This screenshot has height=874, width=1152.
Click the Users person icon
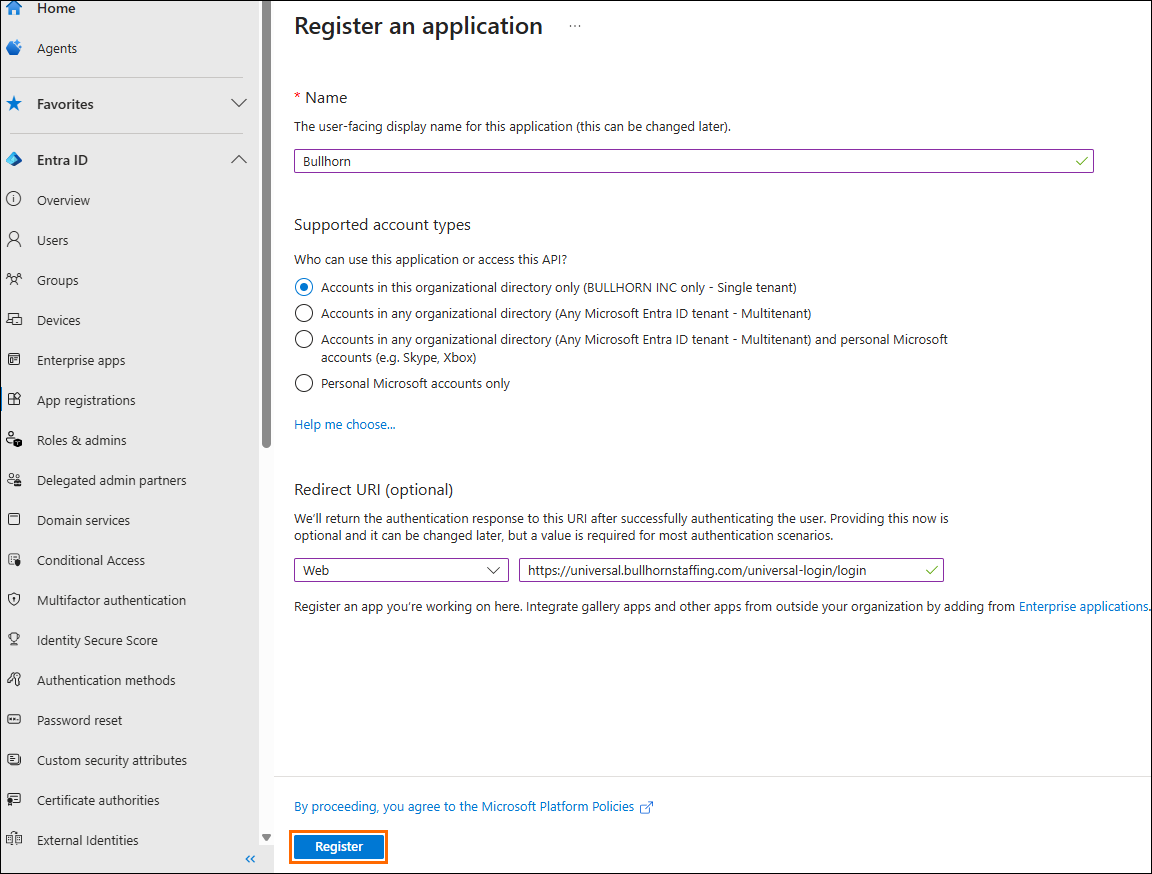pos(14,239)
